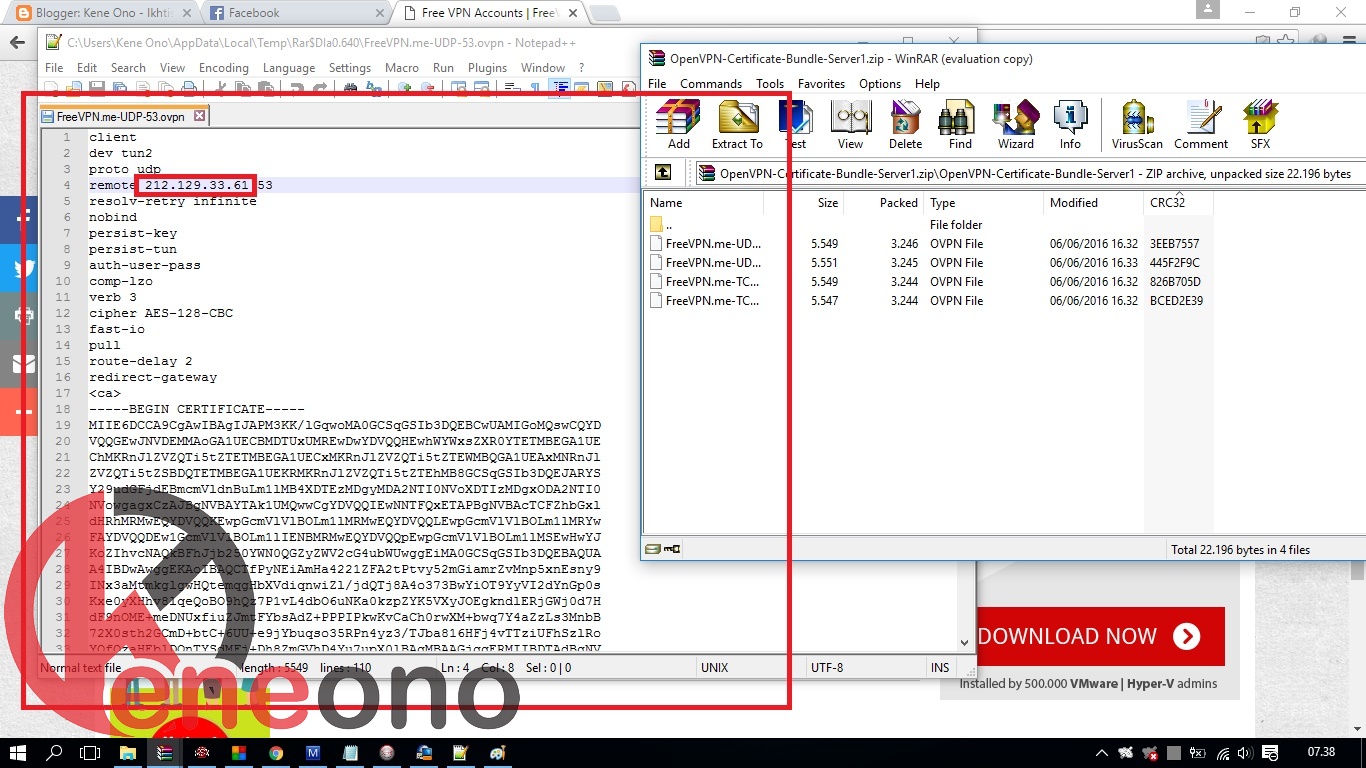This screenshot has height=768, width=1366.
Task: Run VirusScan from WinRAR toolbar
Action: (1137, 125)
